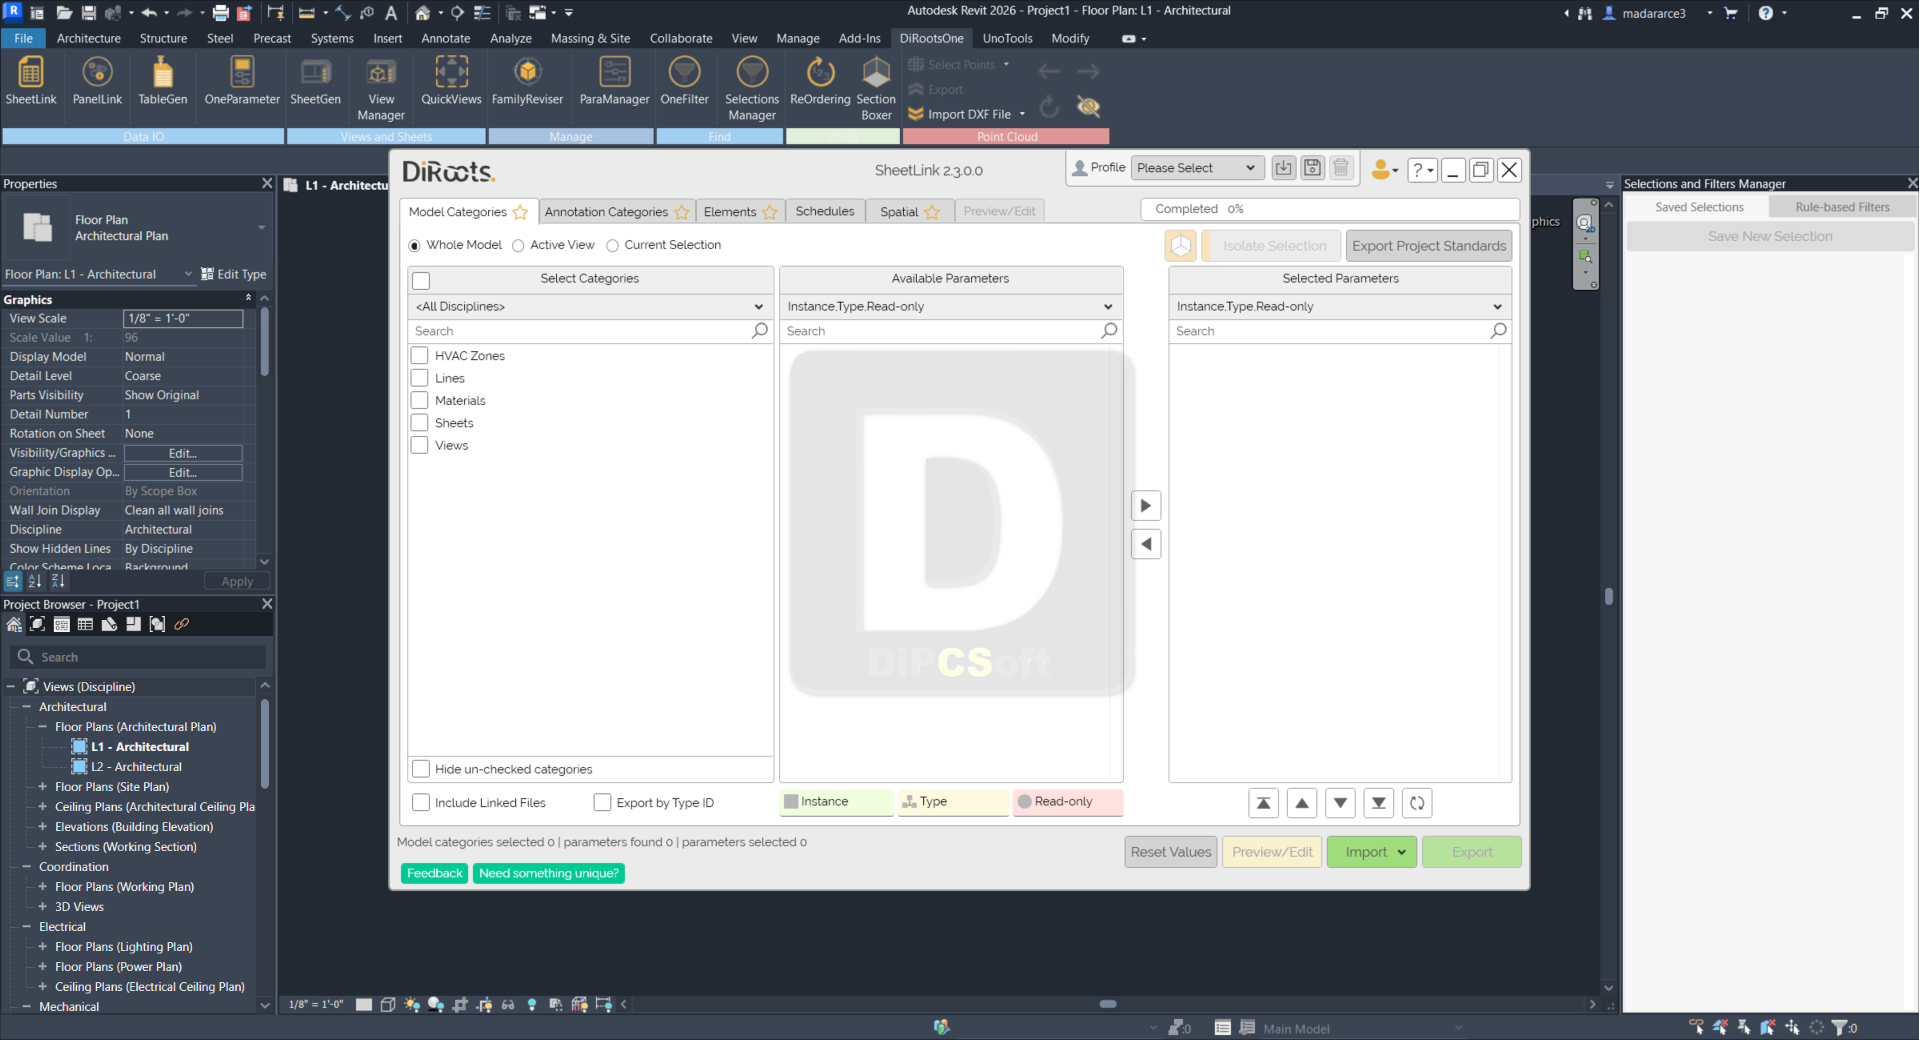Check the Views category

(x=420, y=446)
